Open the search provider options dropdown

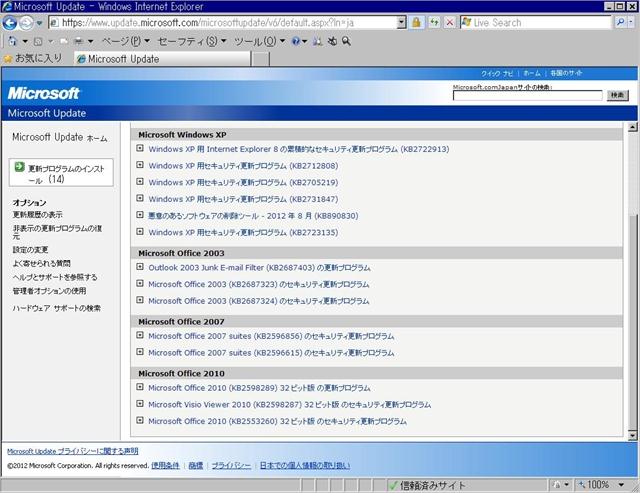click(x=631, y=22)
